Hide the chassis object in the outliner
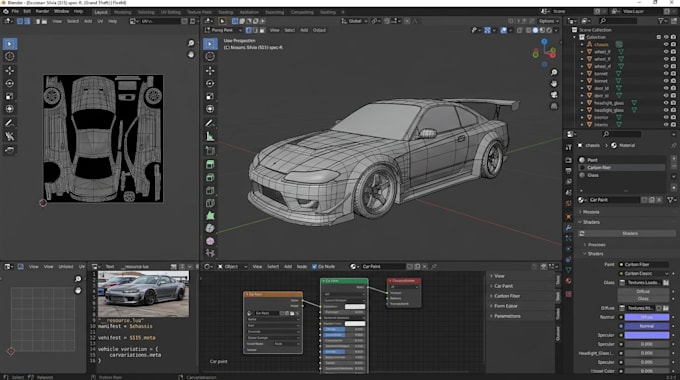 tap(666, 44)
